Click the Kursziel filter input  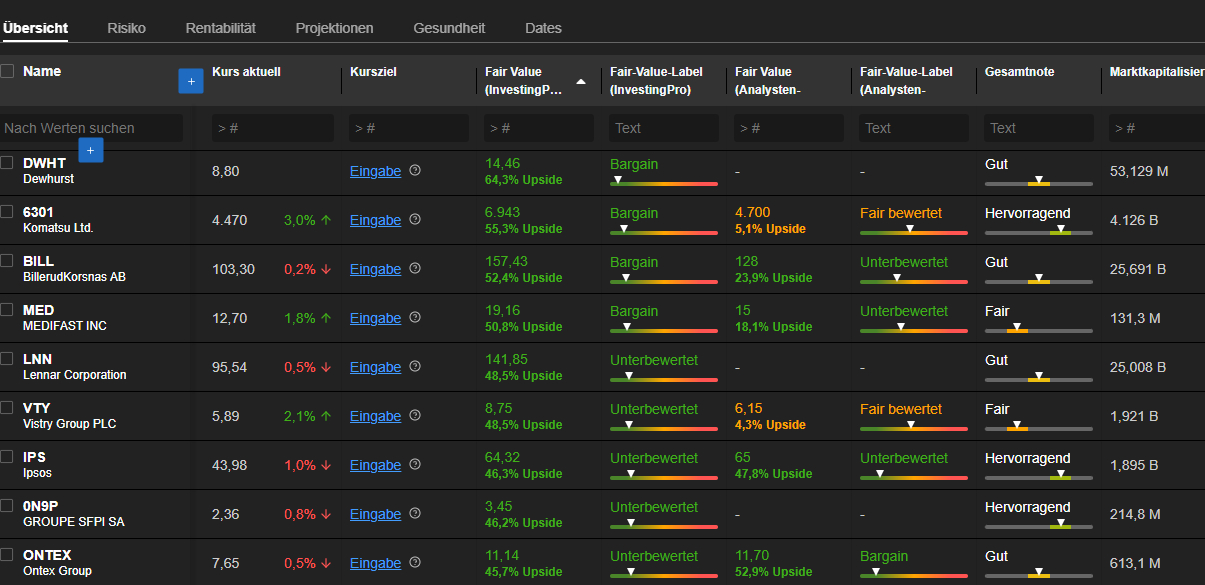[x=408, y=128]
